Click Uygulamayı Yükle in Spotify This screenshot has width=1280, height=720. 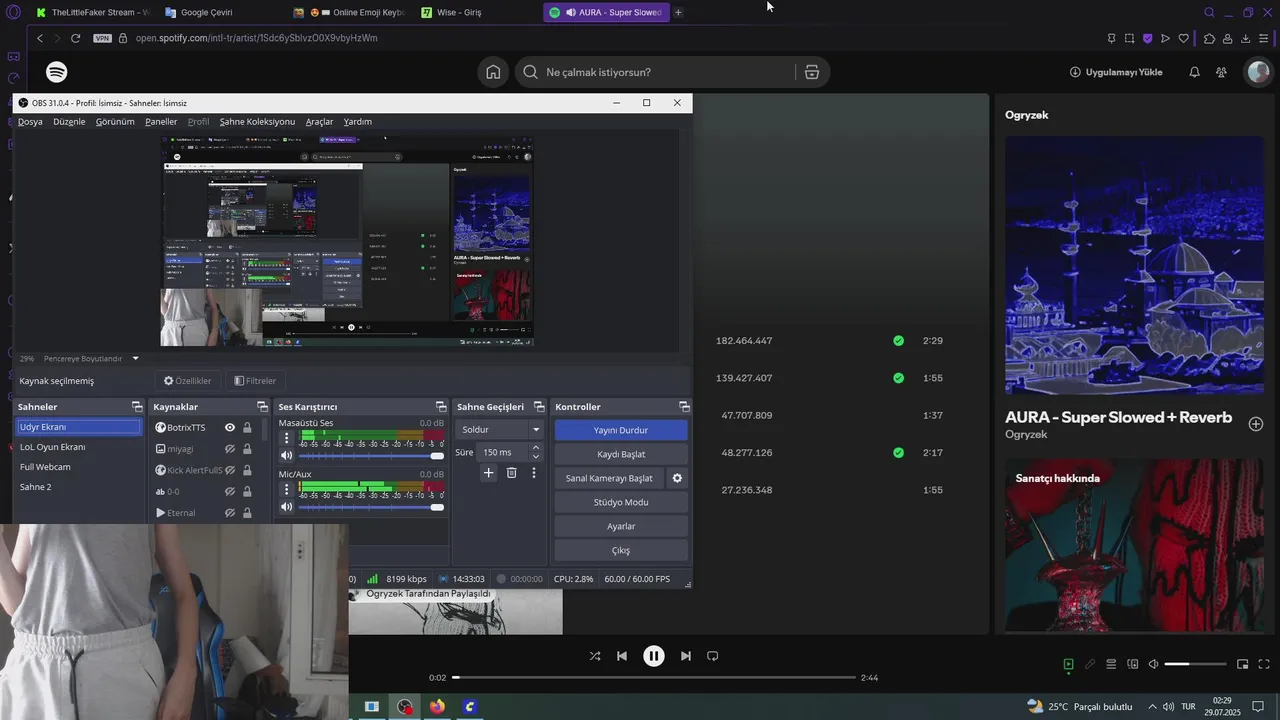click(1116, 72)
